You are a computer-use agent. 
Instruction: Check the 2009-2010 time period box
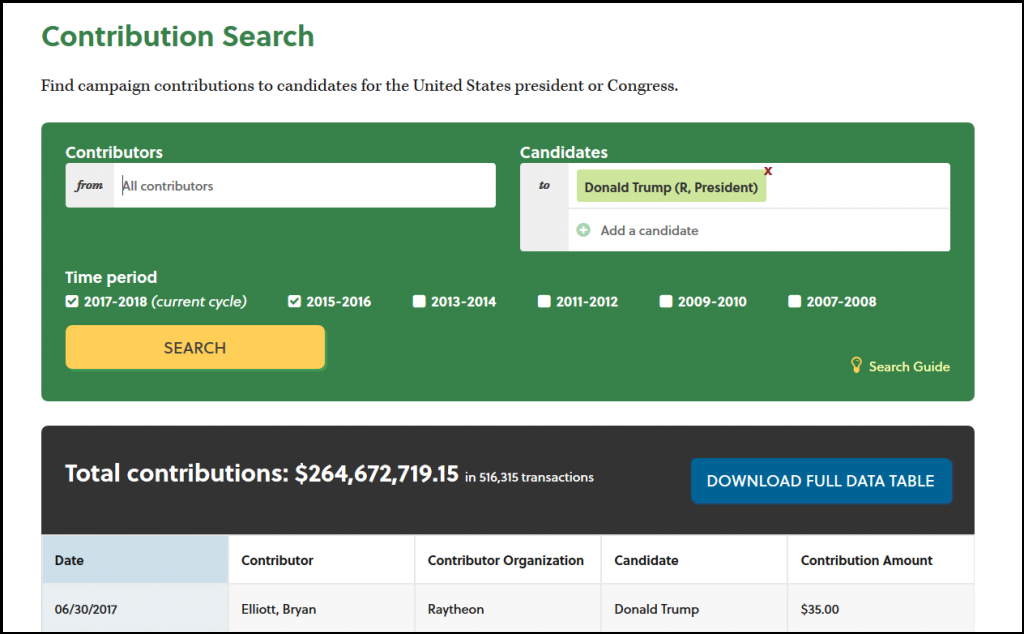[x=665, y=301]
